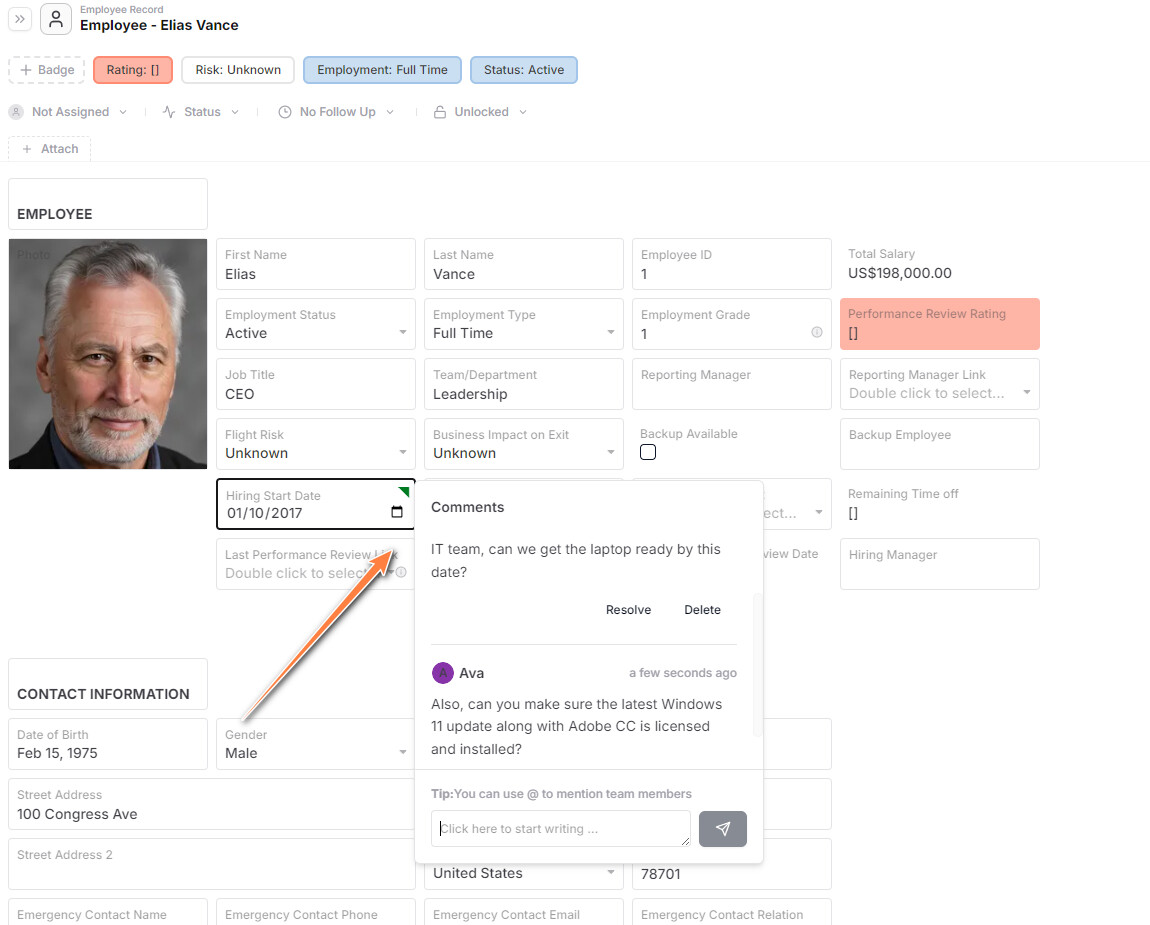Resolve the laptop comment

[628, 610]
